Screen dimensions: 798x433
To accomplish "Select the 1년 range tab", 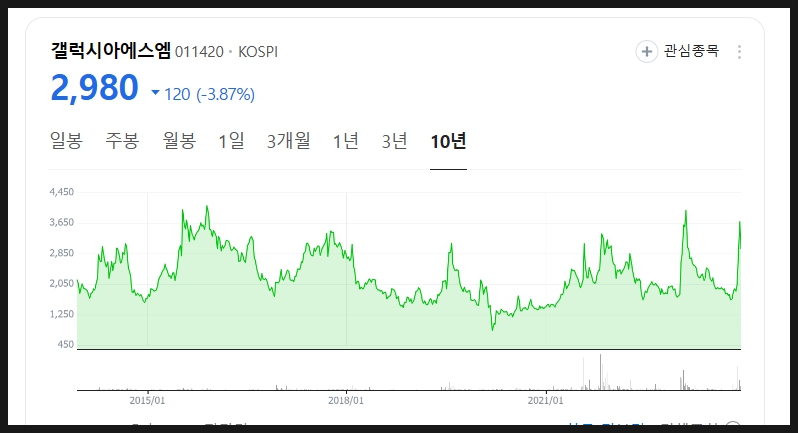I will pos(346,141).
